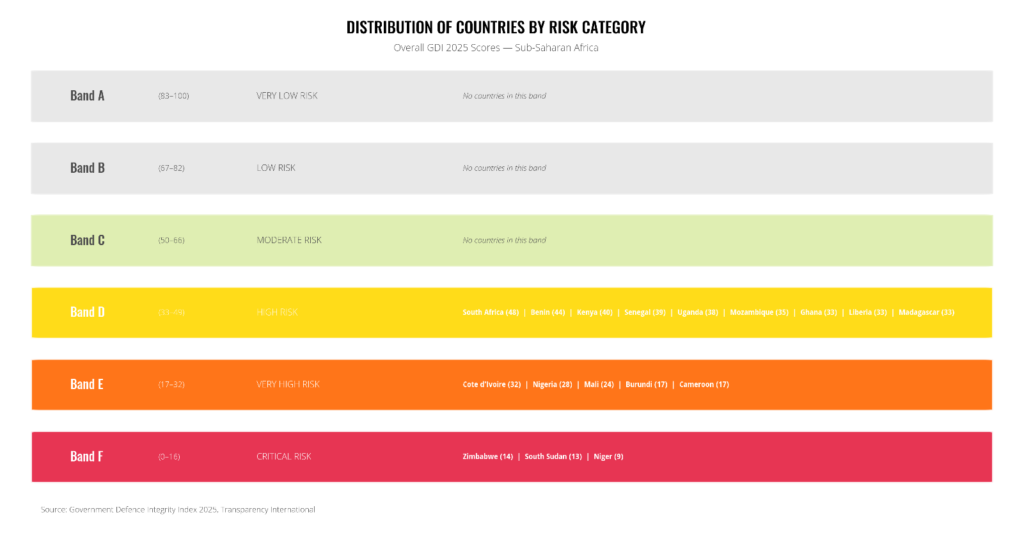Select Zimbabwe (14) entry
1024x535 pixels.
(x=488, y=457)
